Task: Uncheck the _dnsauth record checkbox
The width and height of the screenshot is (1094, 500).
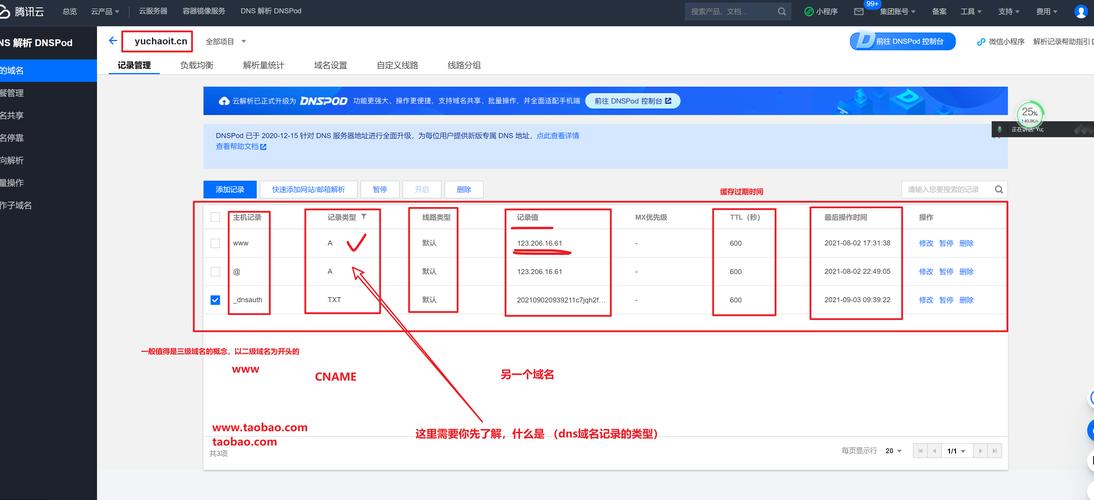Action: [x=215, y=299]
